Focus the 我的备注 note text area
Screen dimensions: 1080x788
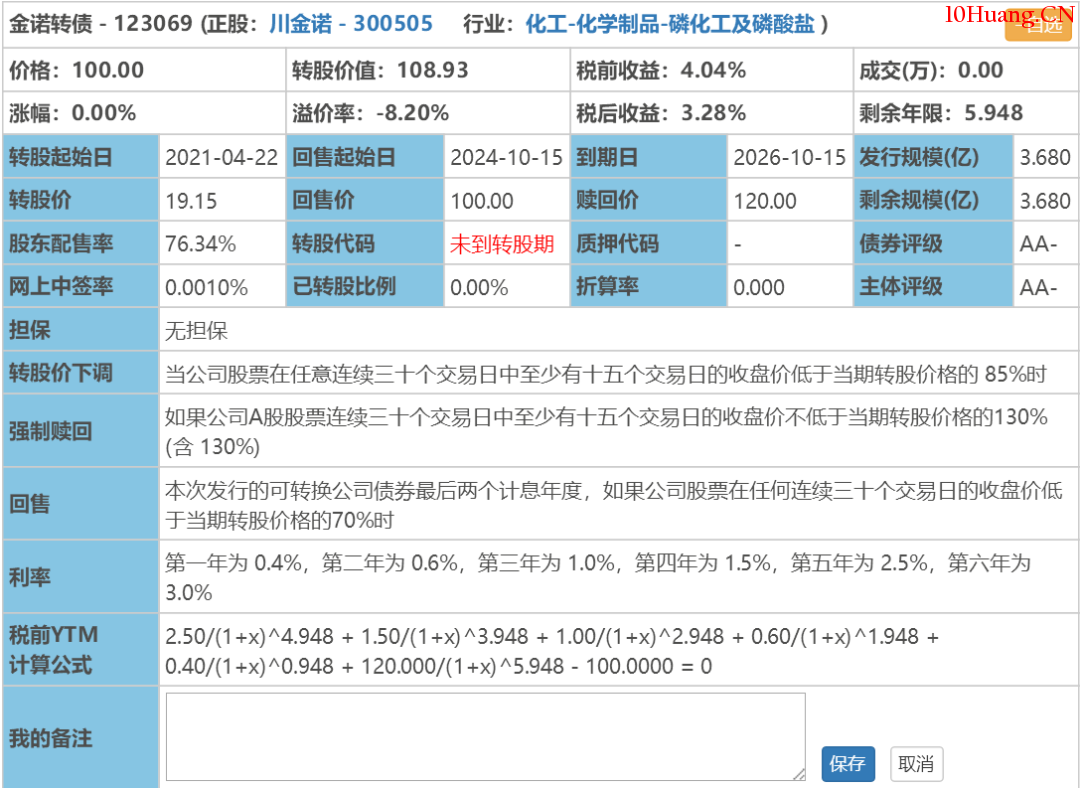(486, 737)
